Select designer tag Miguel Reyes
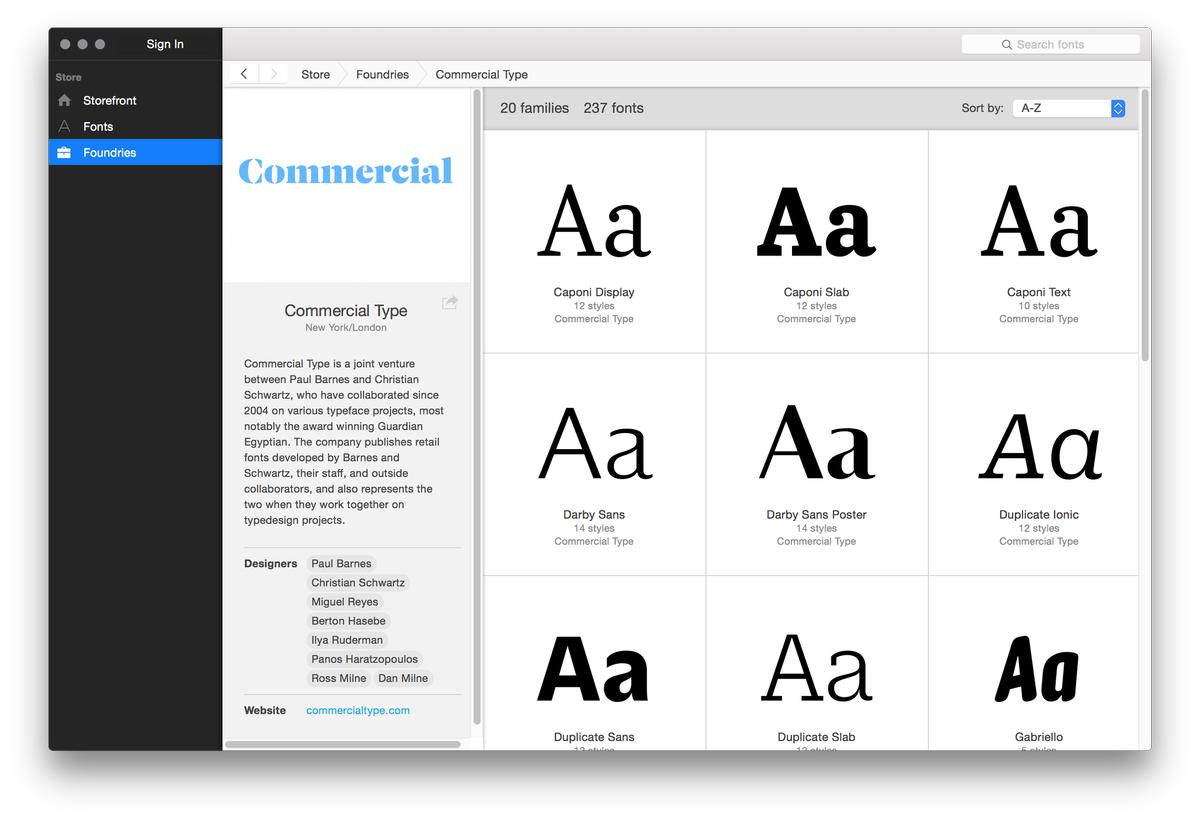 tap(344, 602)
